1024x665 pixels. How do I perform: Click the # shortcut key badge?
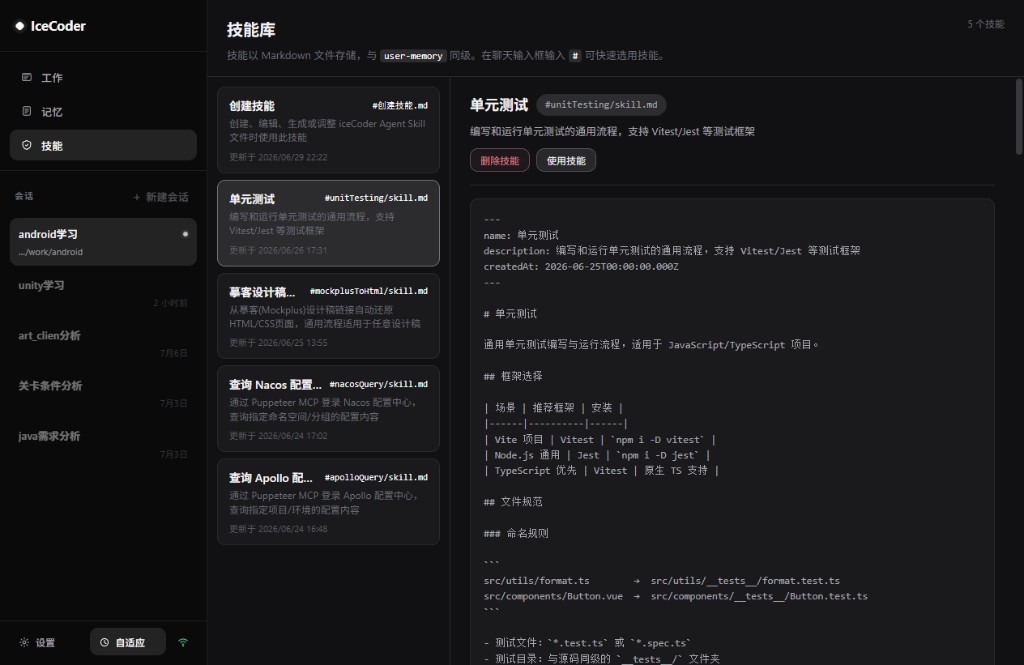click(575, 56)
